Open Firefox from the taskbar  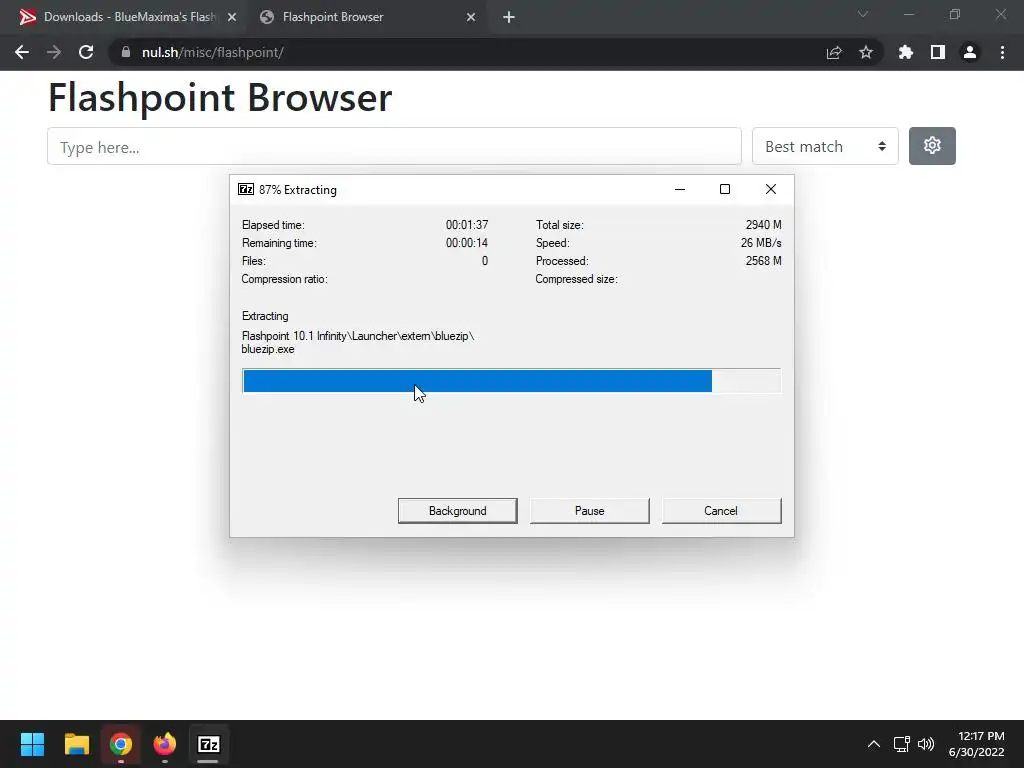165,744
